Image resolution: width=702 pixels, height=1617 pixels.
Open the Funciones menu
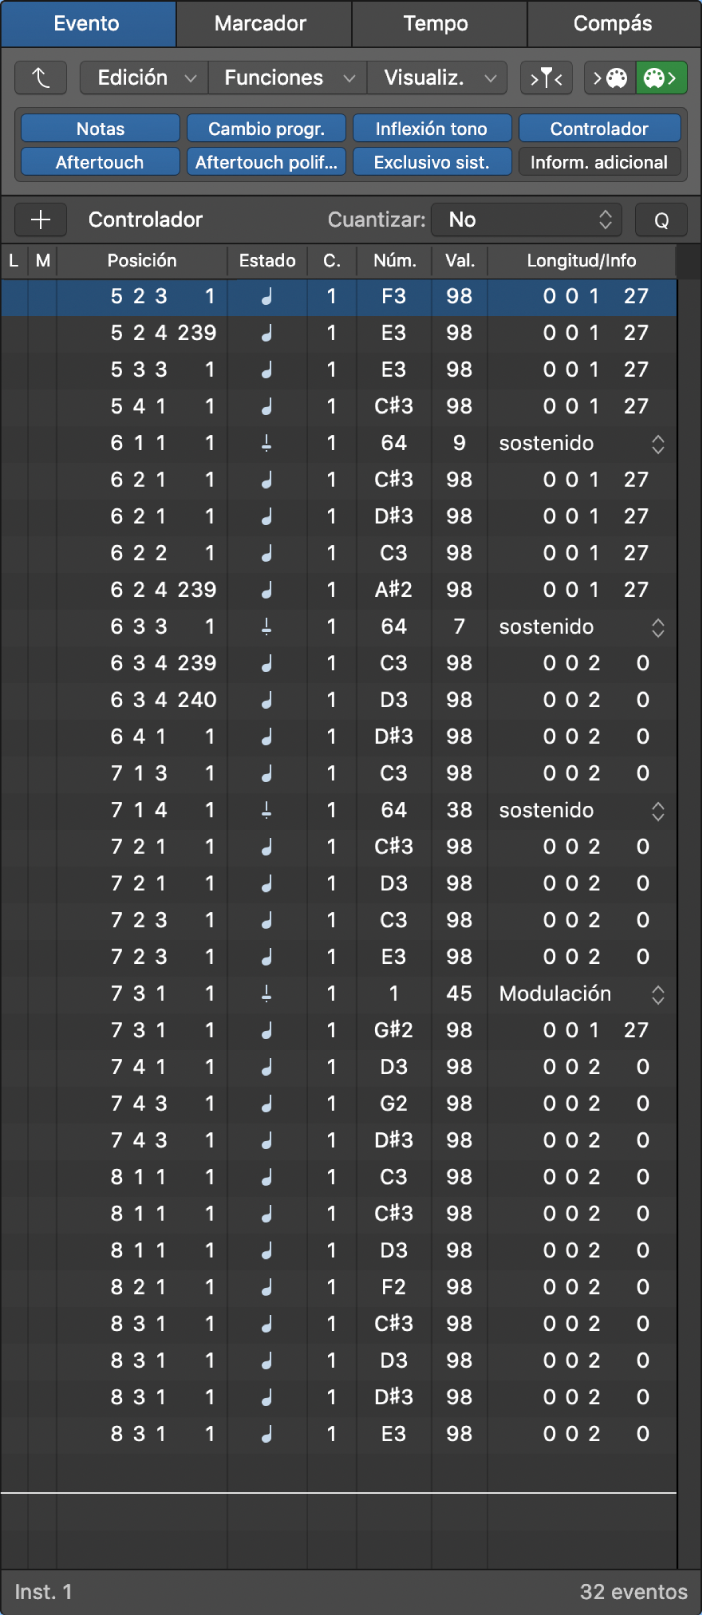(288, 77)
